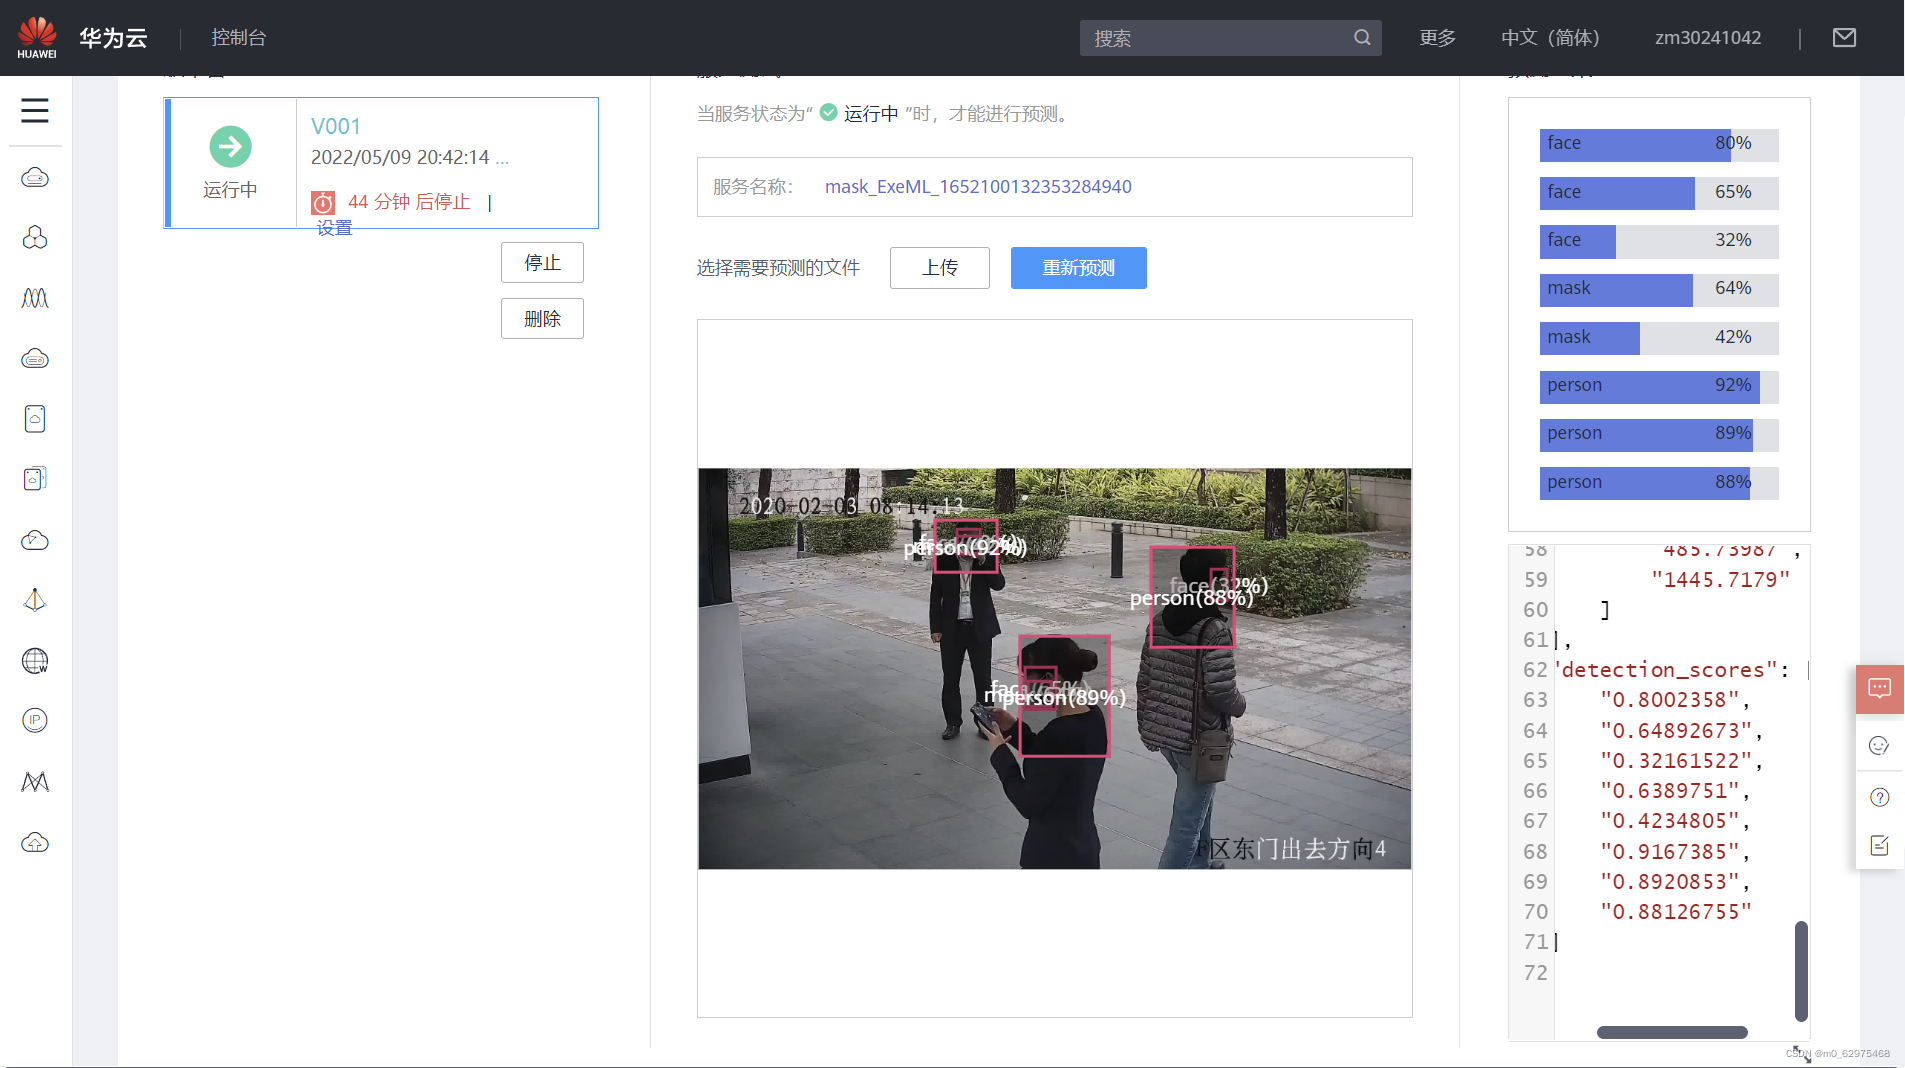Click the cloud server icon below the hamburger menu
This screenshot has height=1068, width=1905.
click(x=35, y=178)
